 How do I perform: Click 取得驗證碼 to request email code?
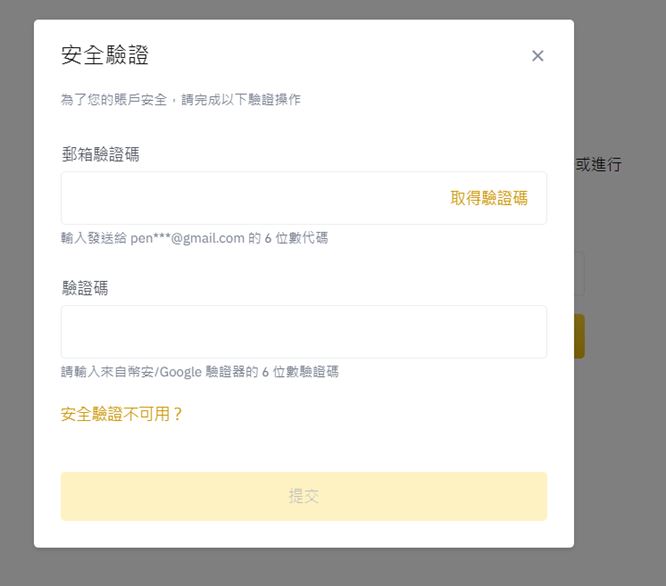point(489,198)
